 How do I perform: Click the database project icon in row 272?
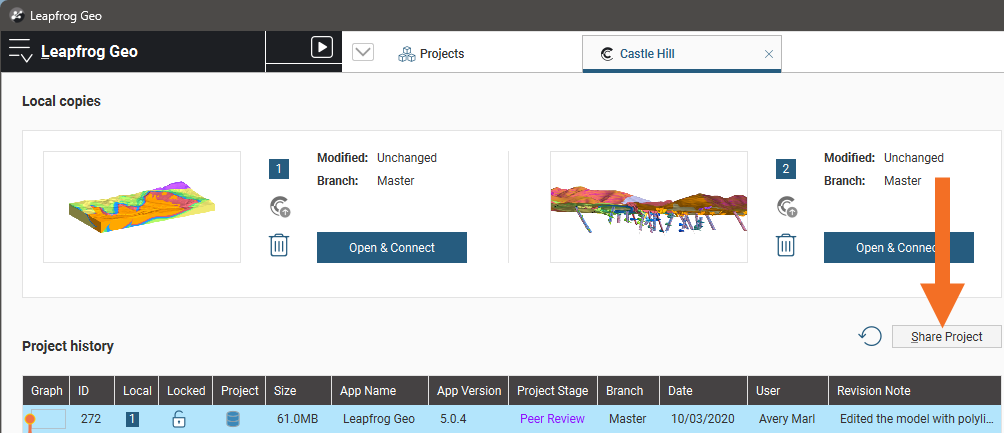pyautogui.click(x=232, y=419)
